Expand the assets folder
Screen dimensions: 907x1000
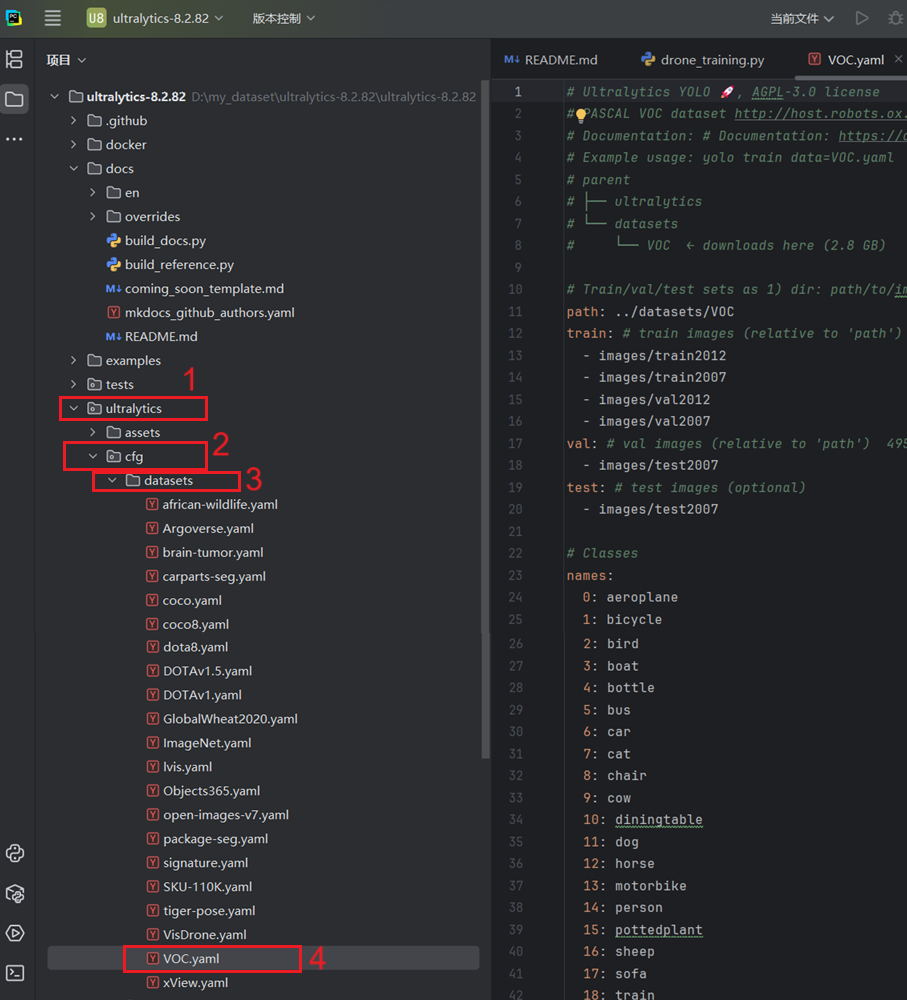pyautogui.click(x=93, y=432)
